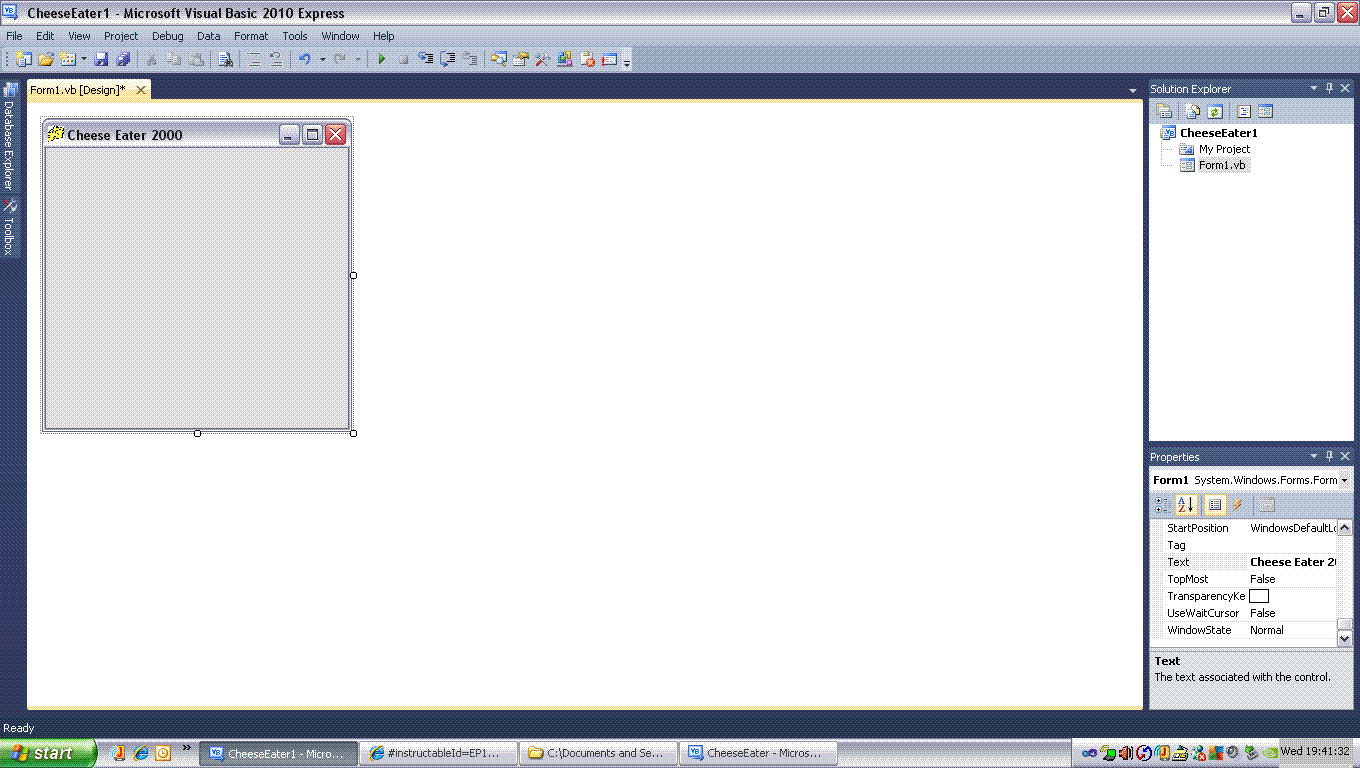
Task: Expand the toolbar options overflow arrow
Action: click(x=627, y=62)
